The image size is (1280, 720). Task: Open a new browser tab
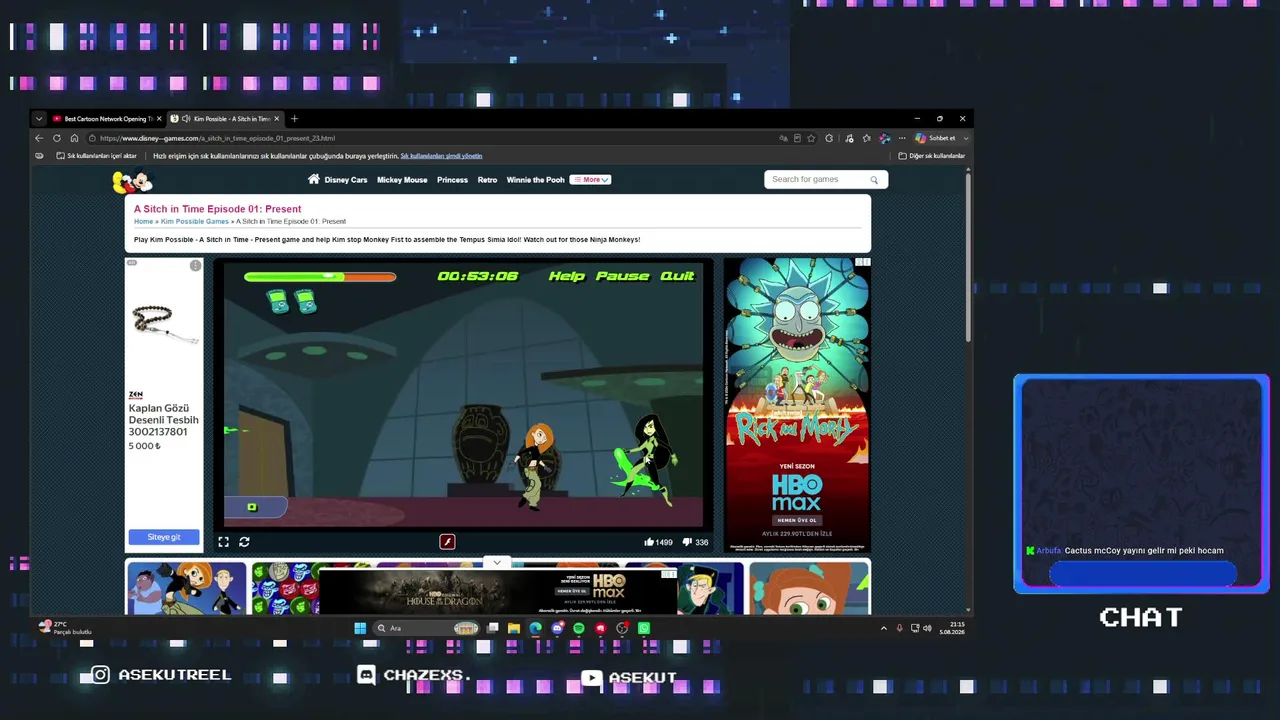pos(294,119)
